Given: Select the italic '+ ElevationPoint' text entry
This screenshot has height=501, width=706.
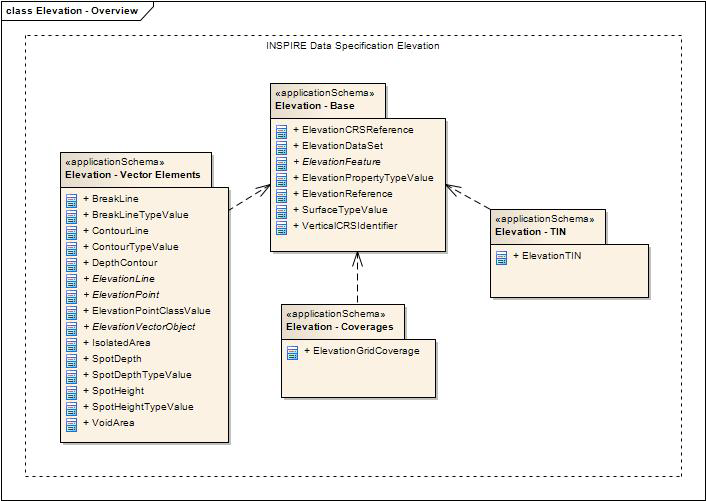Looking at the screenshot, I should [x=121, y=294].
